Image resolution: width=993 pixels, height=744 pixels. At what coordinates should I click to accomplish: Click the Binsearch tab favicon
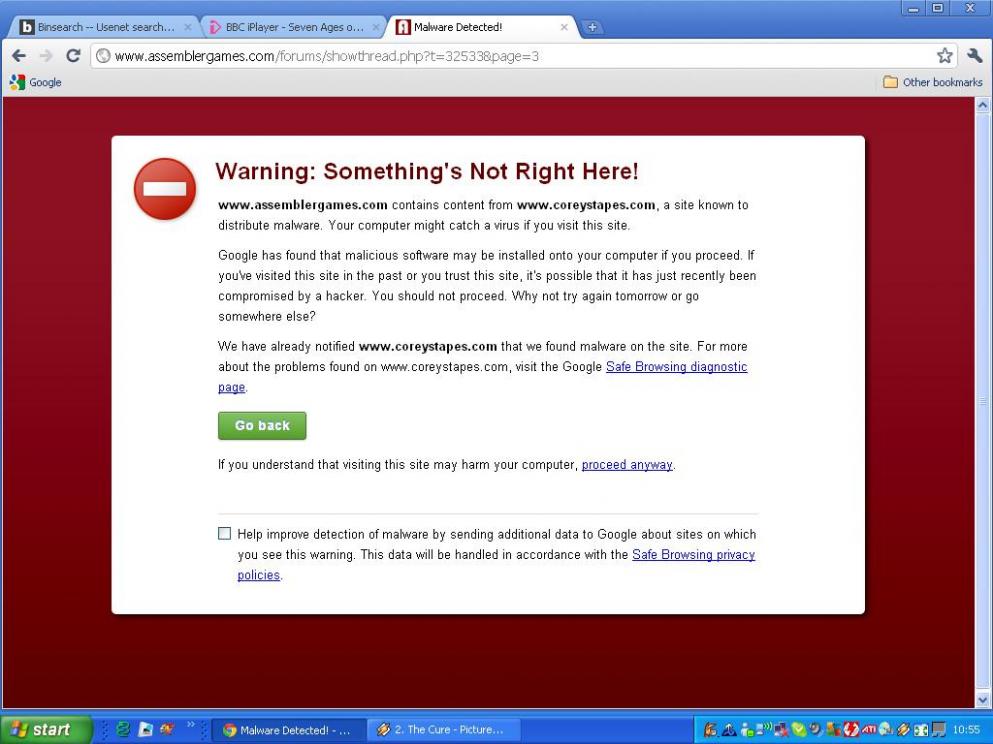pyautogui.click(x=27, y=27)
